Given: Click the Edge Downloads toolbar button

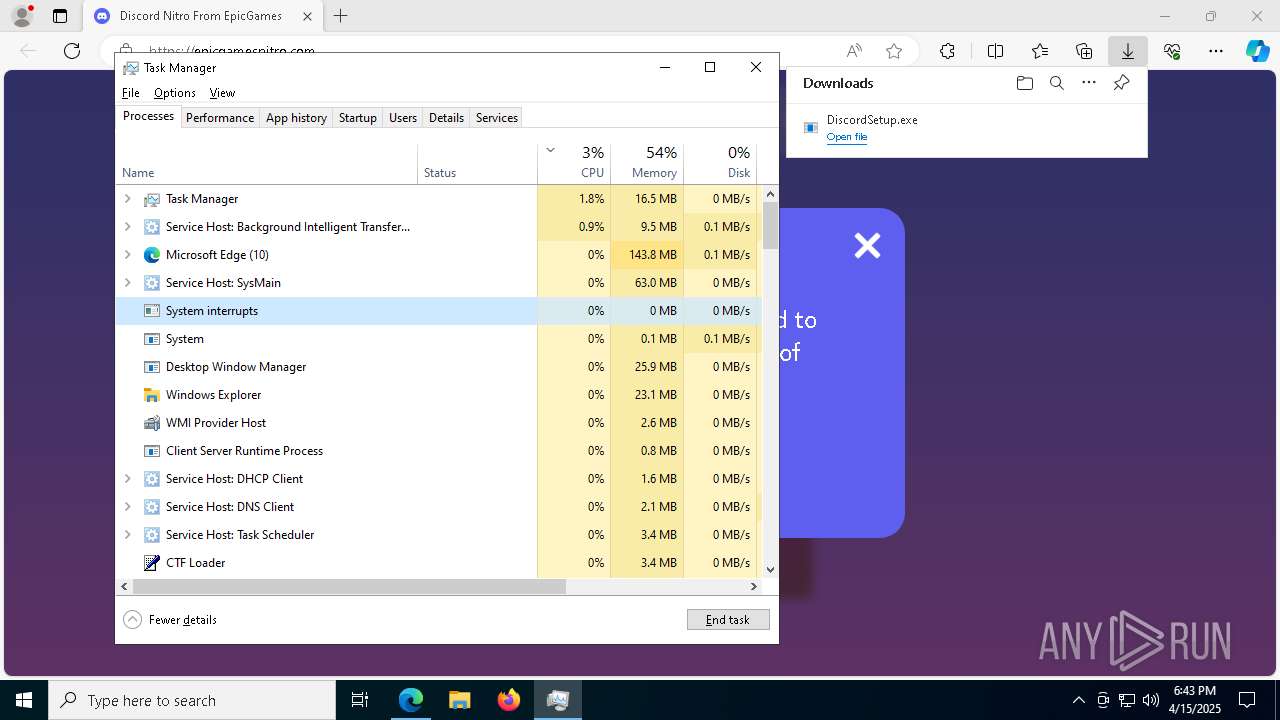Looking at the screenshot, I should pos(1127,51).
